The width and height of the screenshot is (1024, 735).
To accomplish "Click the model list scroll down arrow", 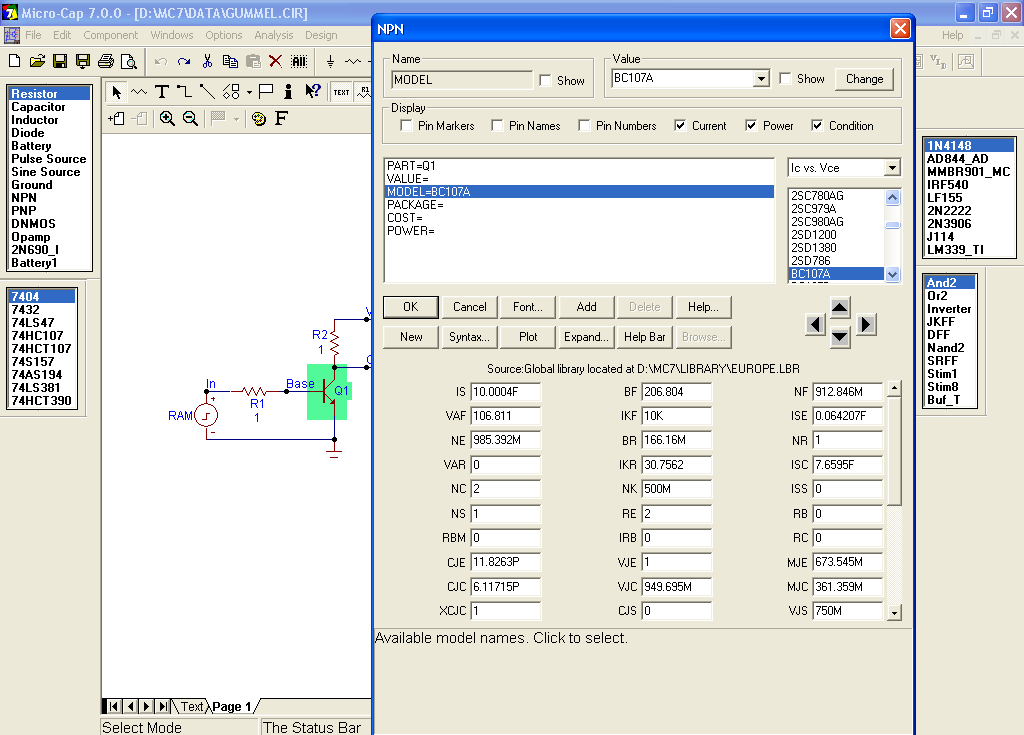I will pyautogui.click(x=892, y=274).
